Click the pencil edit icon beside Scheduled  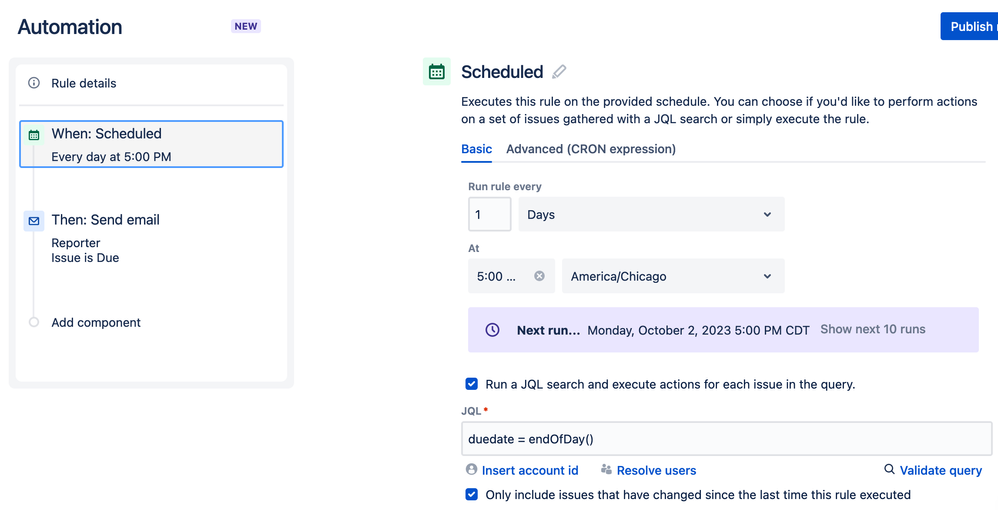click(x=559, y=72)
